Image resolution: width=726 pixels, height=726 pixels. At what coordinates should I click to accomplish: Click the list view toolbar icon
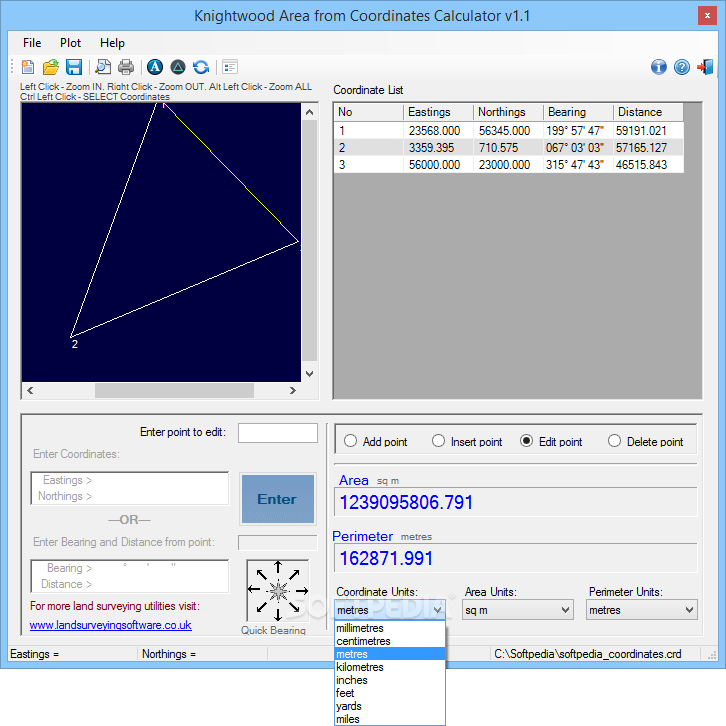coord(230,67)
